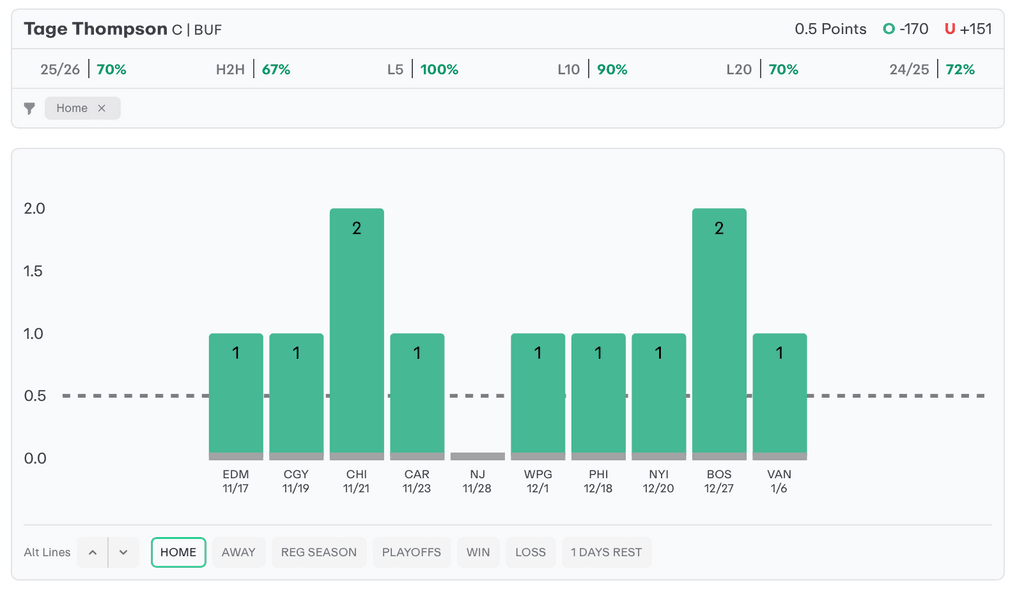The height and width of the screenshot is (596, 1024).
Task: Click the filter funnel icon
Action: point(30,108)
